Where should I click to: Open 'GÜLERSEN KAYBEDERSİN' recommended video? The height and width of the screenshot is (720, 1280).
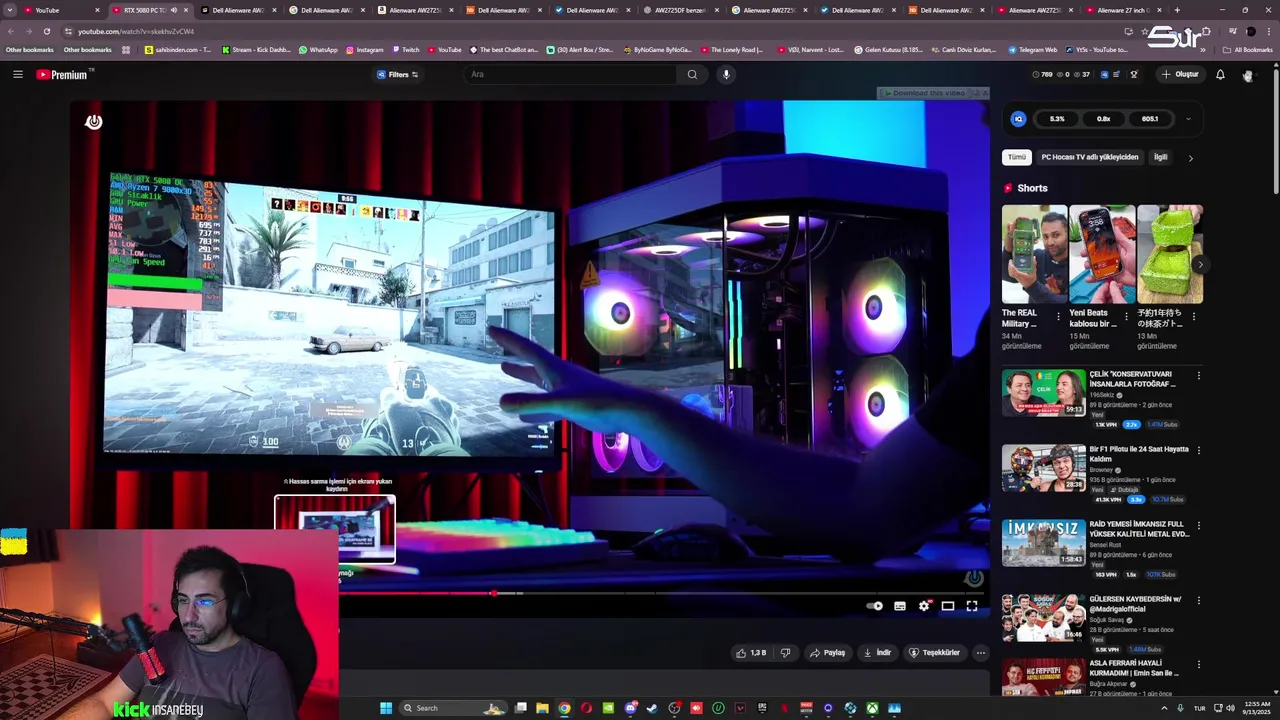[1043, 618]
